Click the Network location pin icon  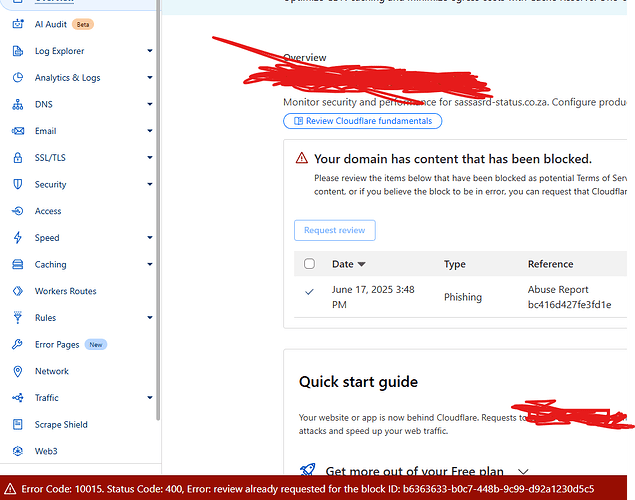pos(18,371)
